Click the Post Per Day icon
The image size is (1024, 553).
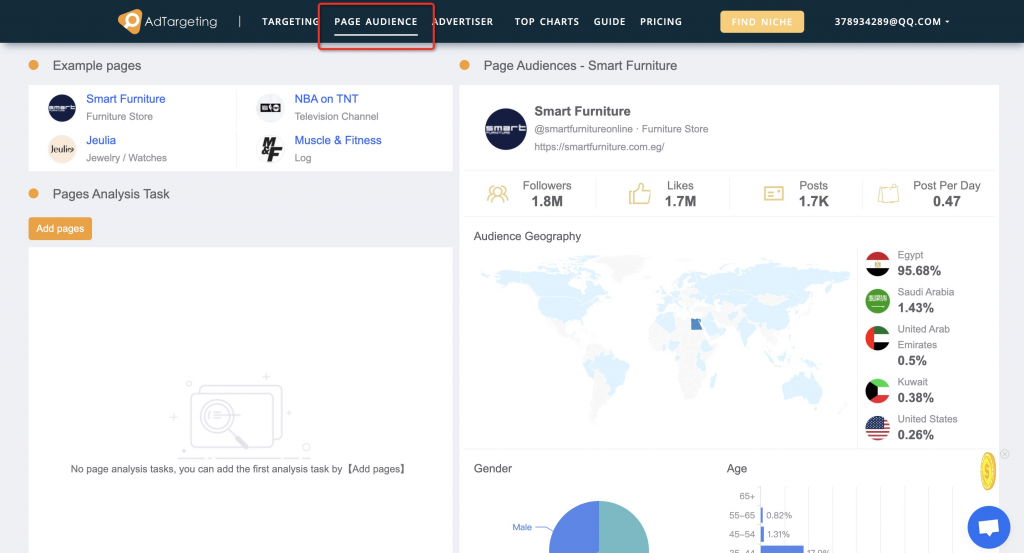tap(888, 194)
